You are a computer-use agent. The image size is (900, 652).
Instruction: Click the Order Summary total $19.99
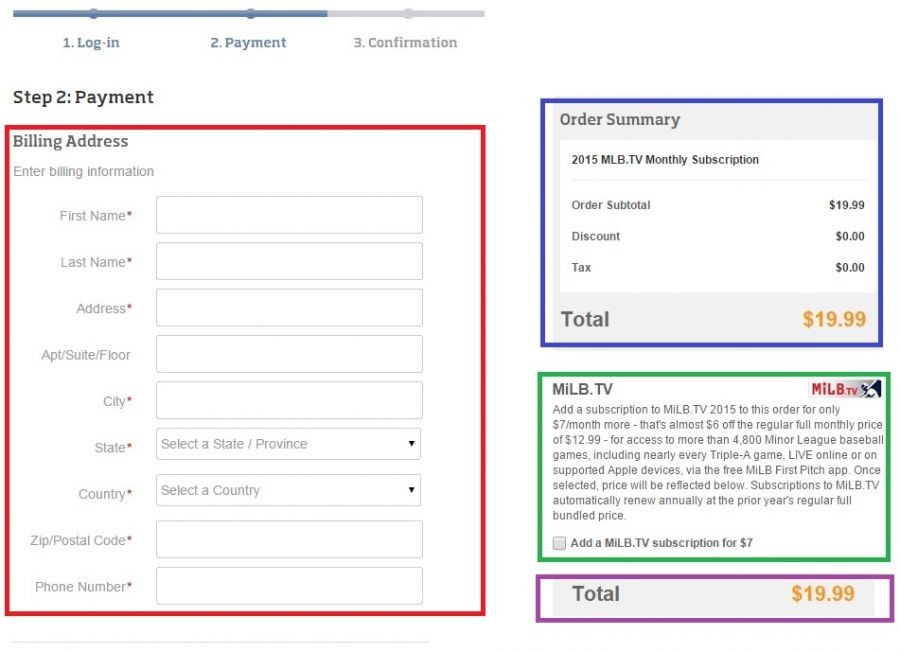pos(834,319)
